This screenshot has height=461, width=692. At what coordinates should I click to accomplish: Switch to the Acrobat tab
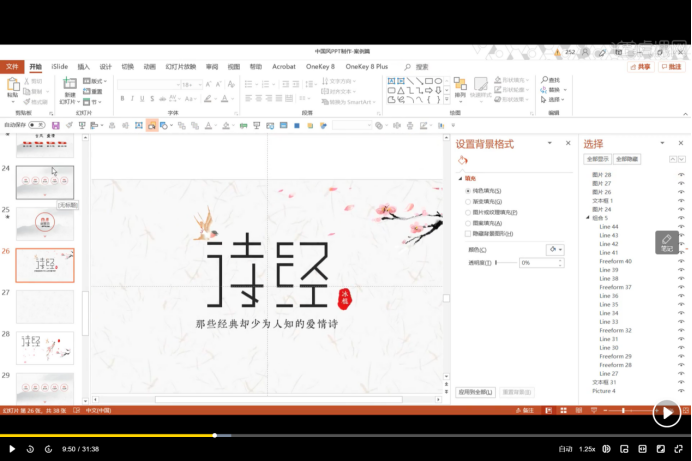point(284,67)
